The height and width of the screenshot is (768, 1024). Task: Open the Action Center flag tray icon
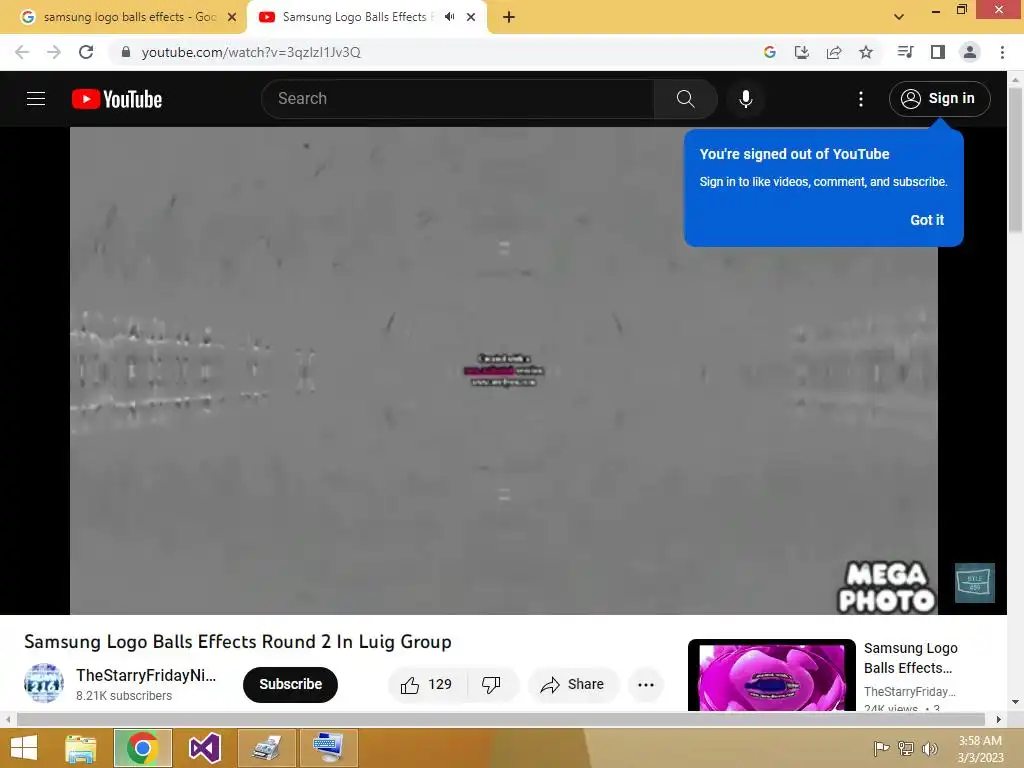click(x=881, y=748)
